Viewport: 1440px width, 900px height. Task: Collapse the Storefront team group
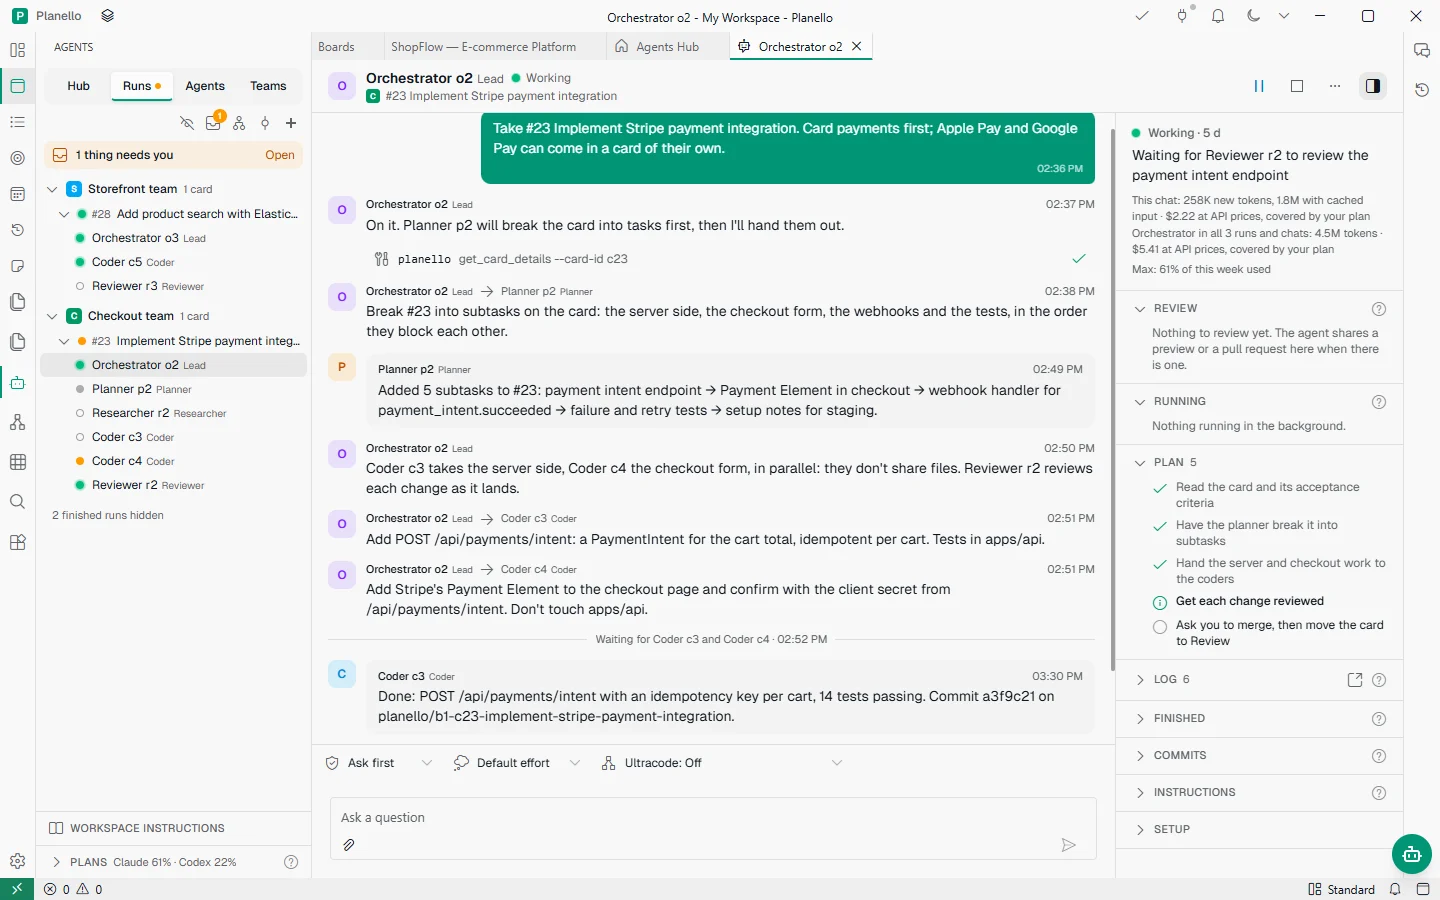pyautogui.click(x=52, y=189)
